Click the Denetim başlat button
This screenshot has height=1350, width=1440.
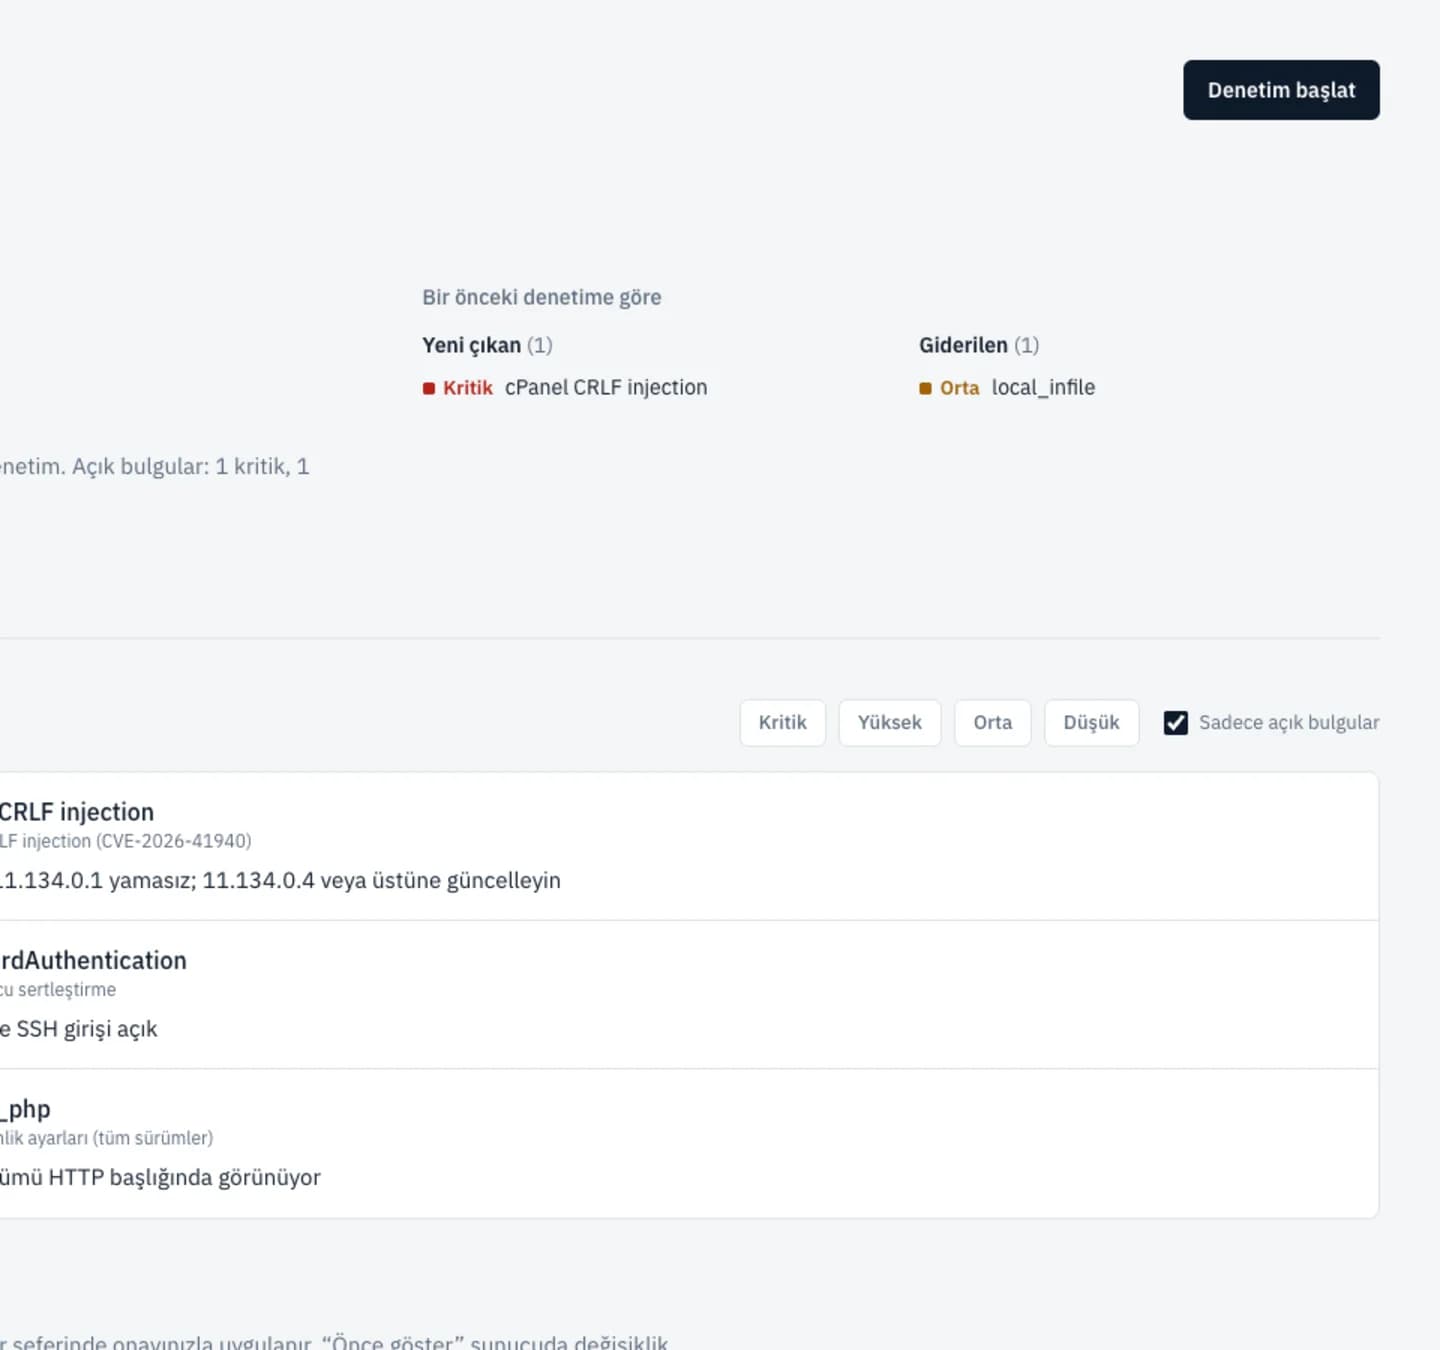click(1281, 90)
